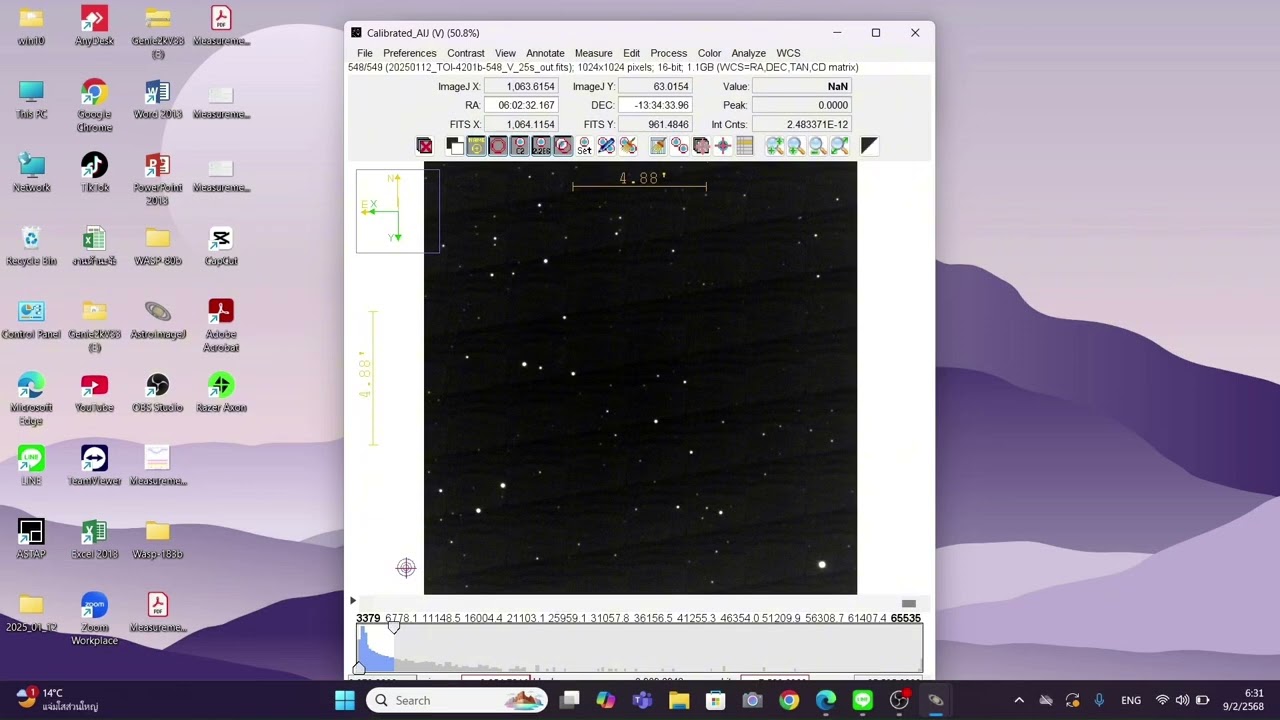This screenshot has height=720, width=1280.
Task: Click the zoom-out magnifier icon
Action: tap(818, 146)
